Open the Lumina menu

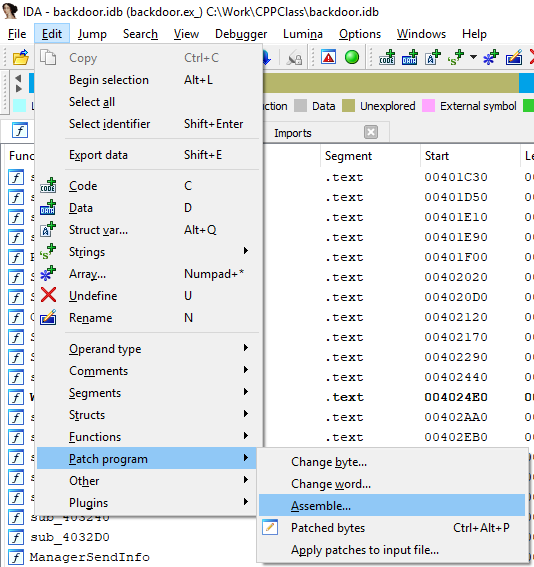[303, 34]
